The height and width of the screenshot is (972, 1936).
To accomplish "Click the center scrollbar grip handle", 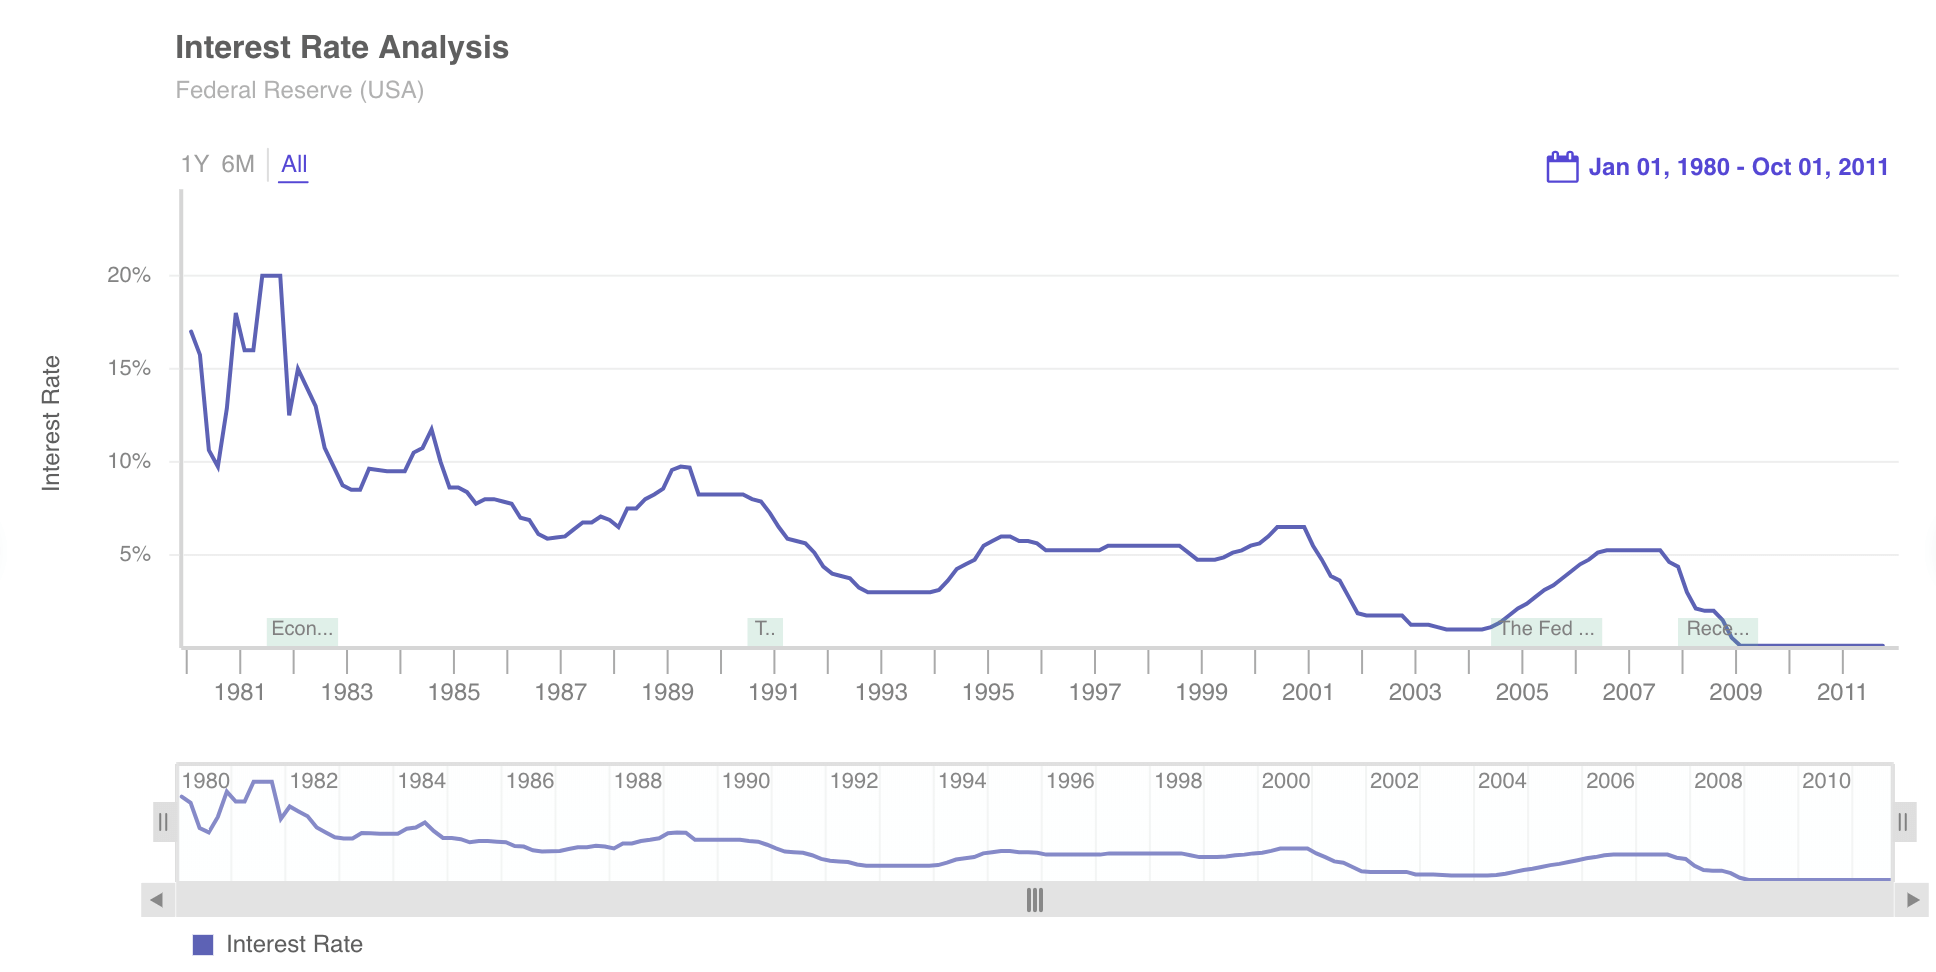I will [1035, 900].
